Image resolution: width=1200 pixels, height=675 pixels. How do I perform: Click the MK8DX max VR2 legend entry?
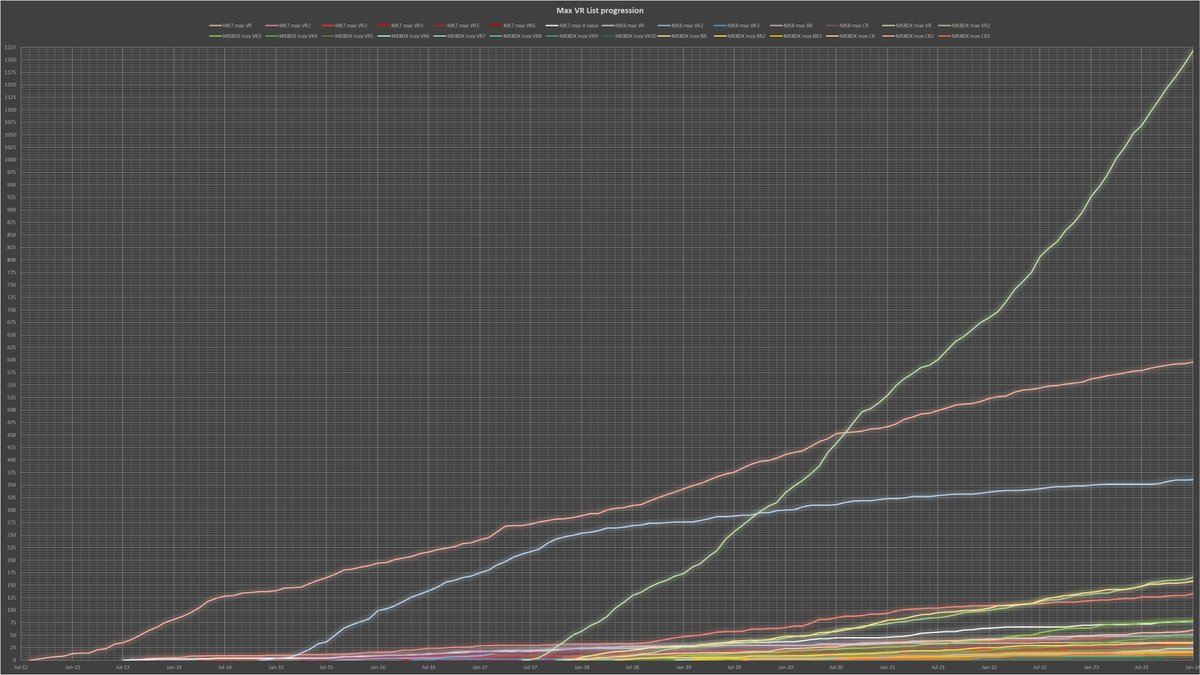tap(964, 25)
